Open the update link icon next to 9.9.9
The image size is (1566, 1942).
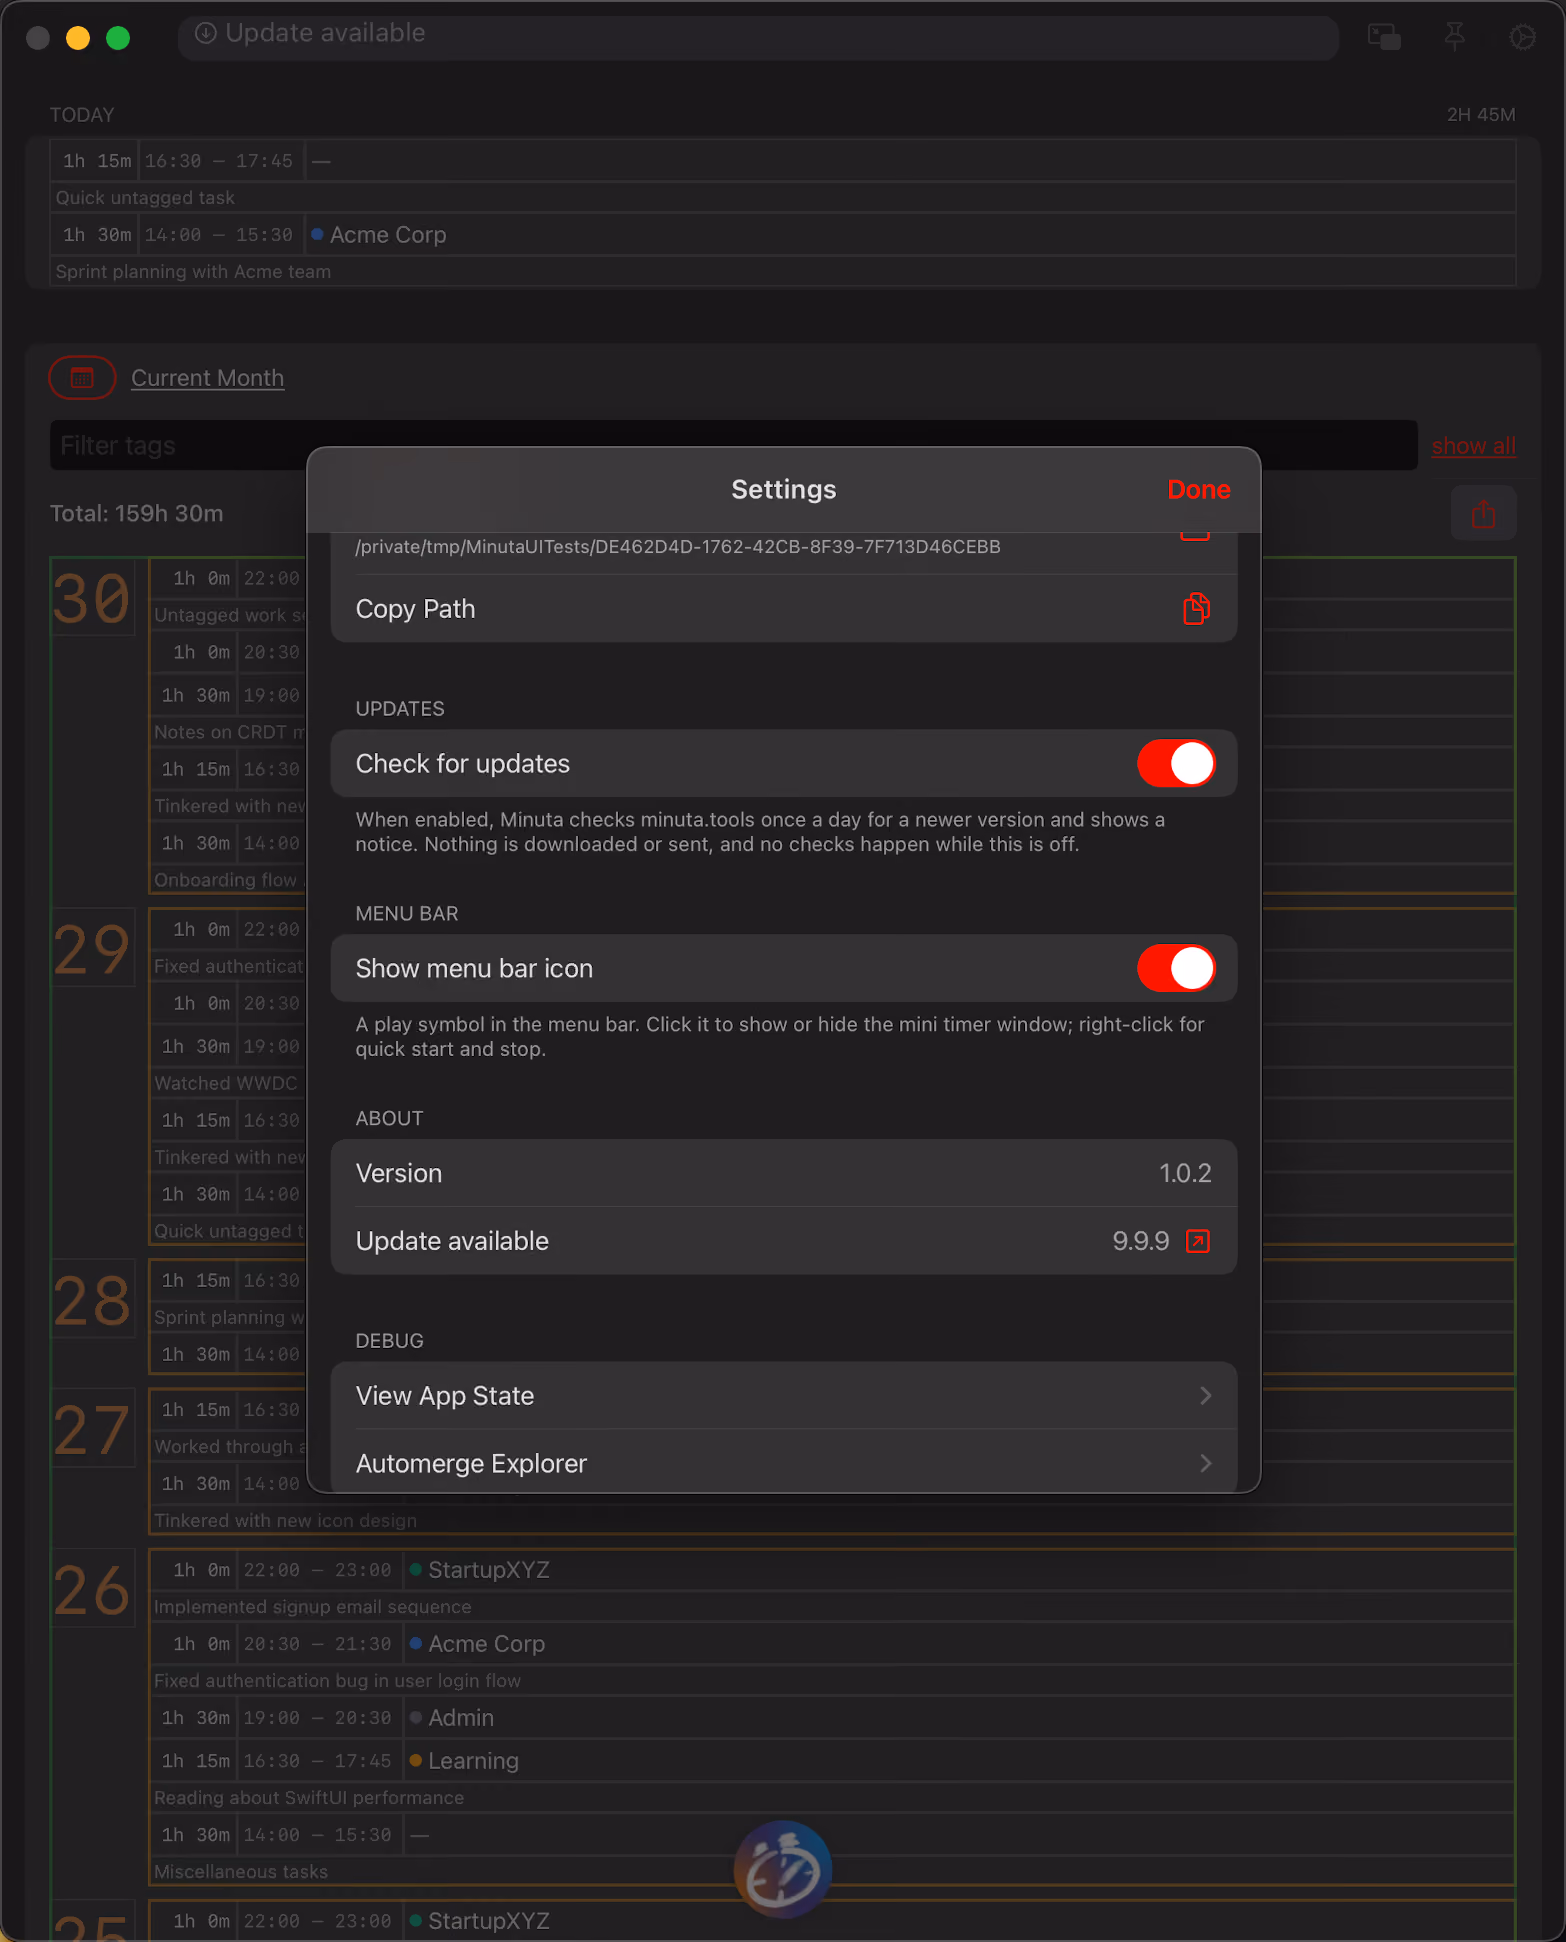[1197, 1241]
